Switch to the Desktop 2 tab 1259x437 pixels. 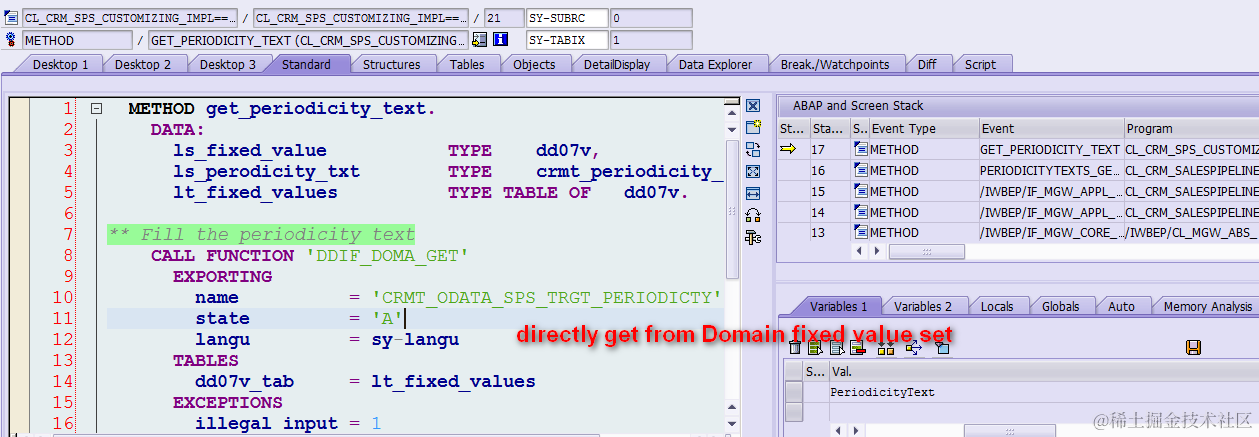(142, 64)
